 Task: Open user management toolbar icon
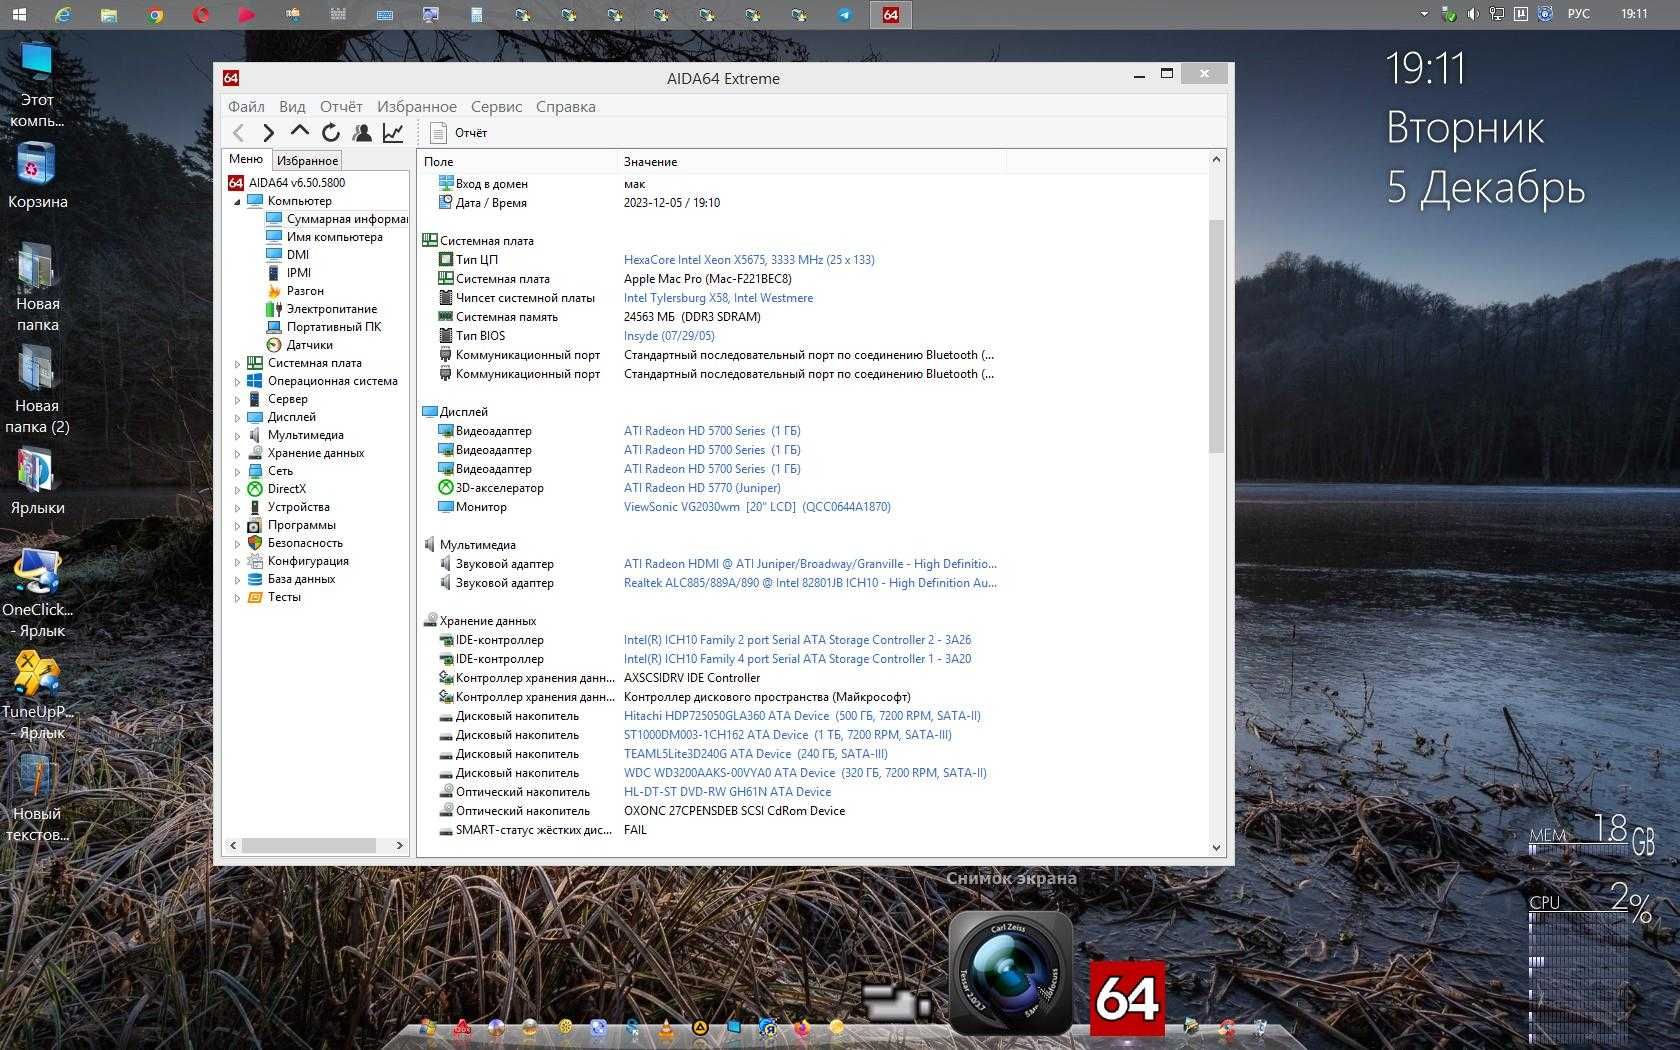362,132
